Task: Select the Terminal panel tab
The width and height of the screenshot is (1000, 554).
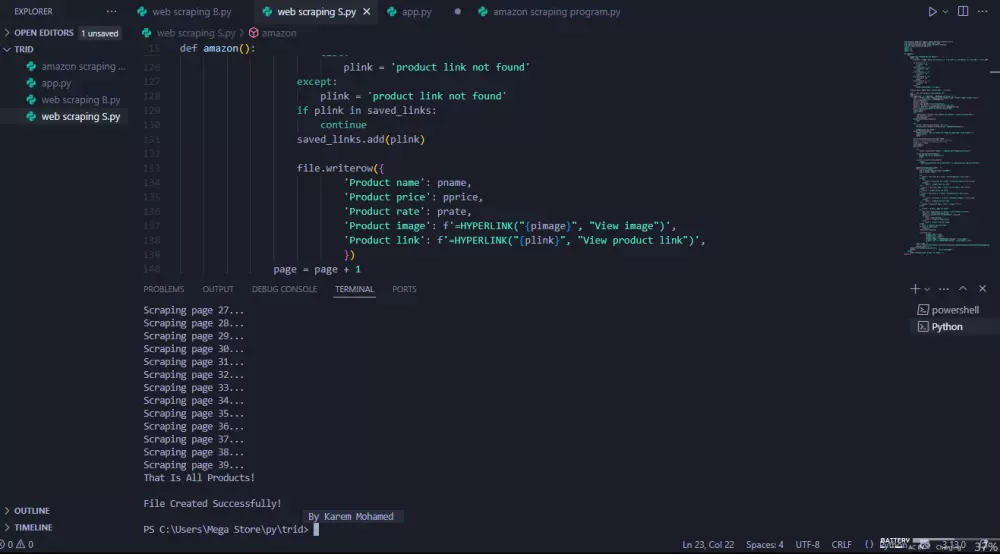Action: 354,289
